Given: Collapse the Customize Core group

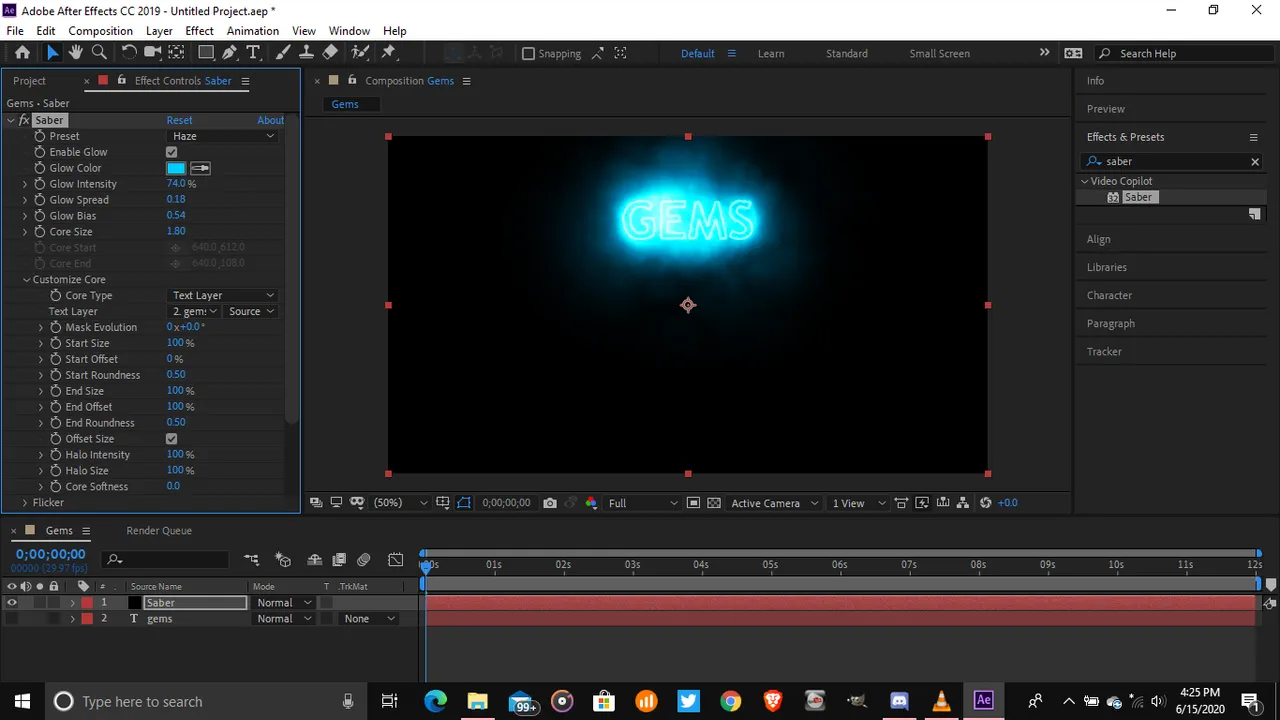Looking at the screenshot, I should click(26, 280).
